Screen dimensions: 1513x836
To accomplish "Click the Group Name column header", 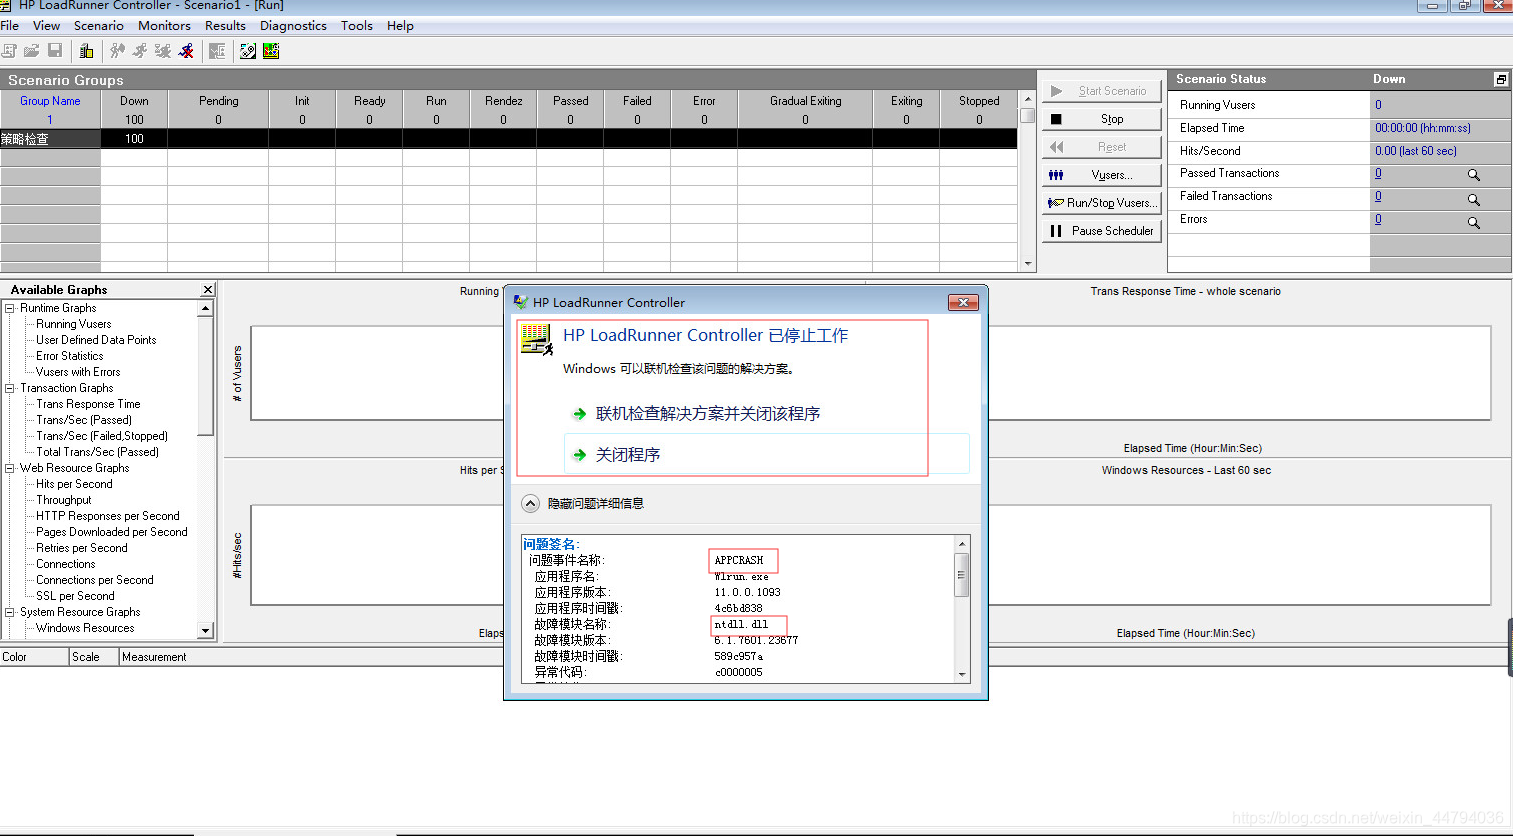I will 50,101.
